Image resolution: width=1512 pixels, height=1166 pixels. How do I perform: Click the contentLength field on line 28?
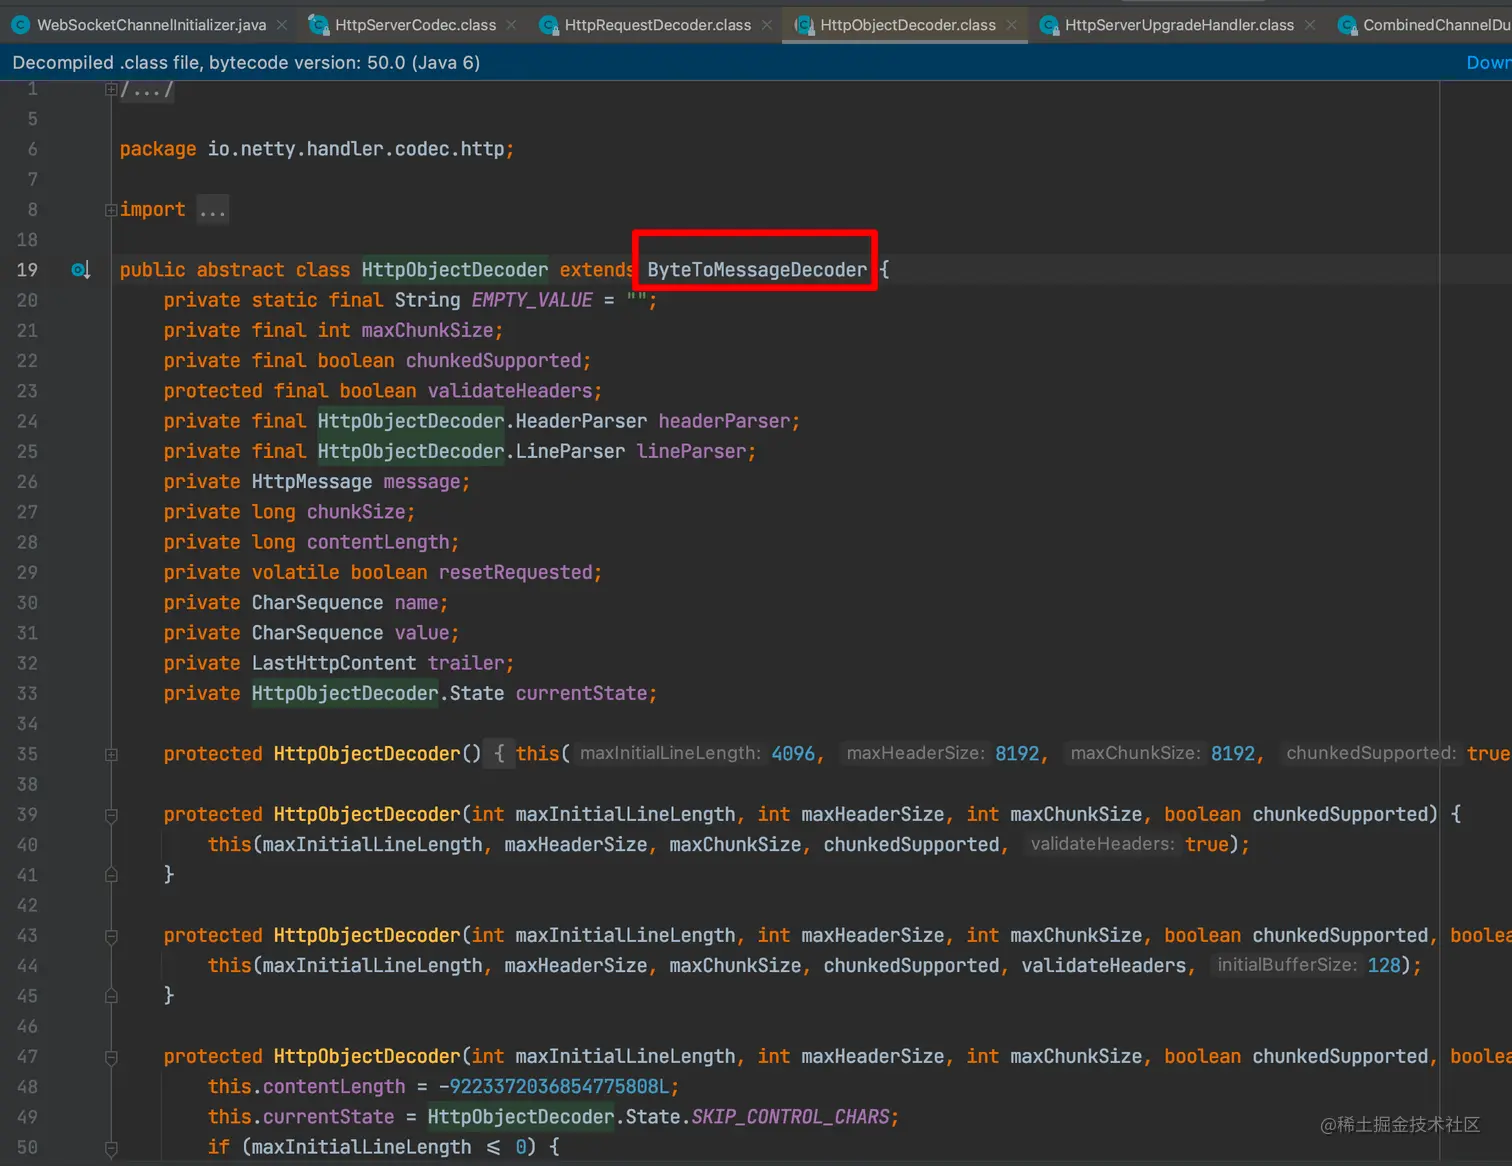[x=378, y=542]
